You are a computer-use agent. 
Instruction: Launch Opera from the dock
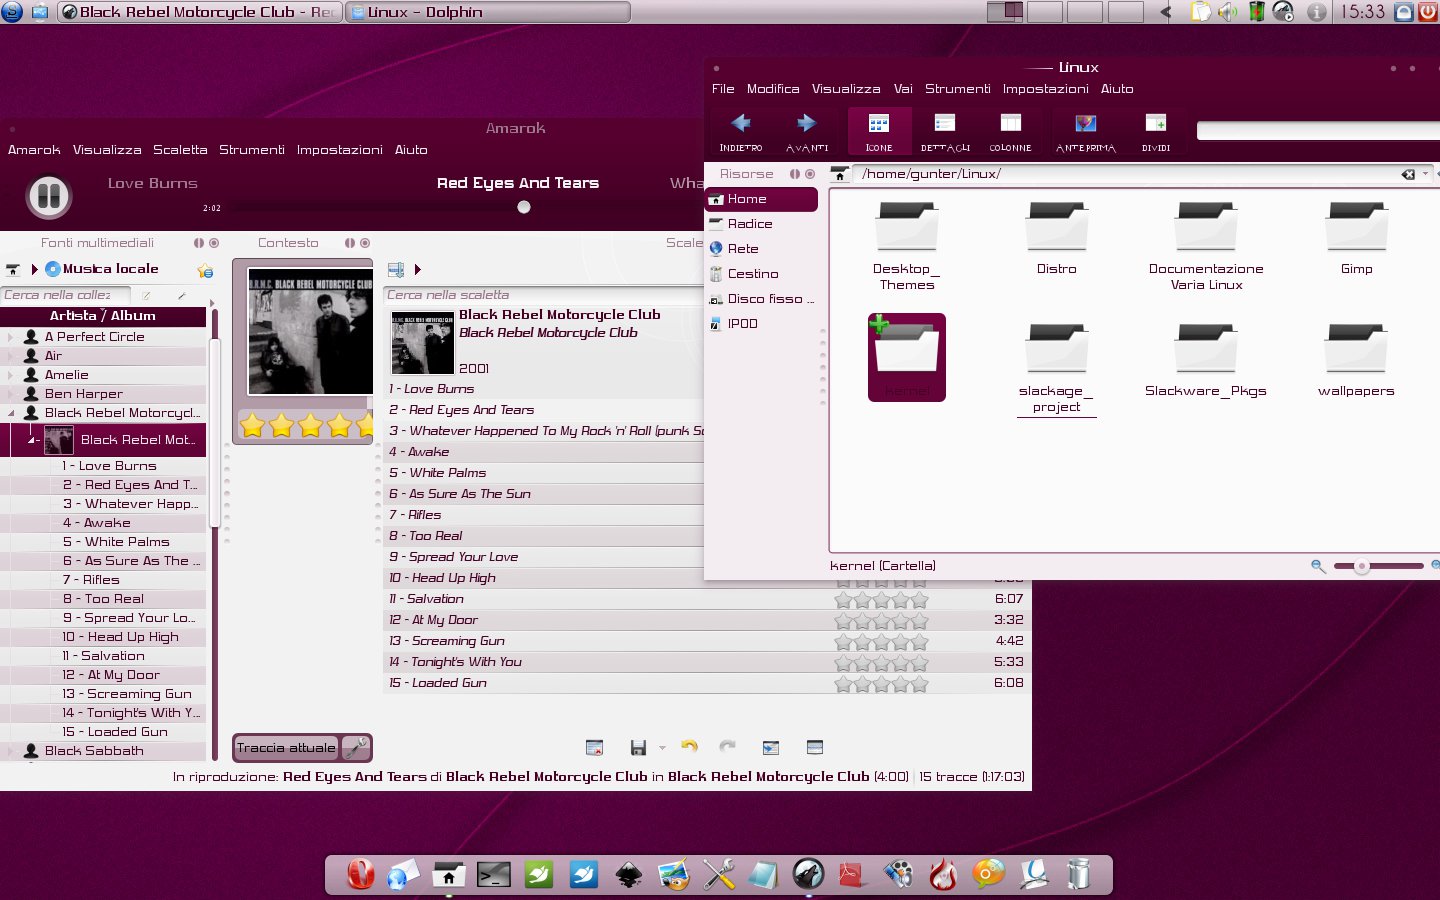pyautogui.click(x=360, y=874)
